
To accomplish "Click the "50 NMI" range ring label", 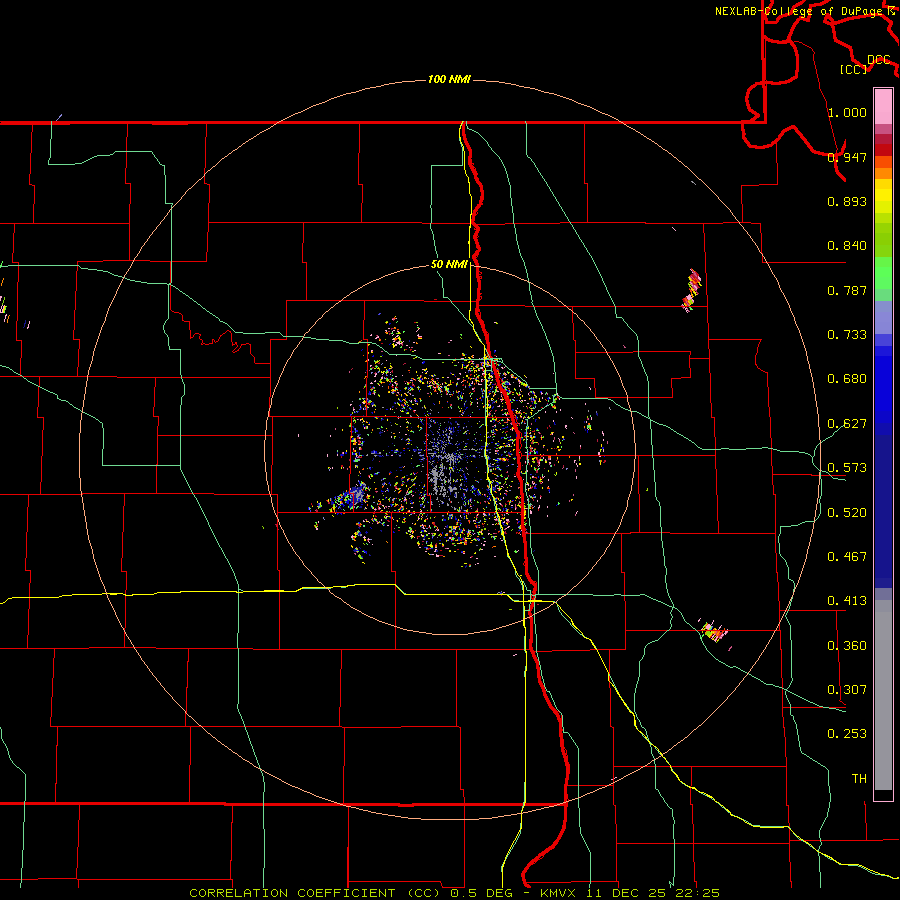I will pyautogui.click(x=449, y=264).
